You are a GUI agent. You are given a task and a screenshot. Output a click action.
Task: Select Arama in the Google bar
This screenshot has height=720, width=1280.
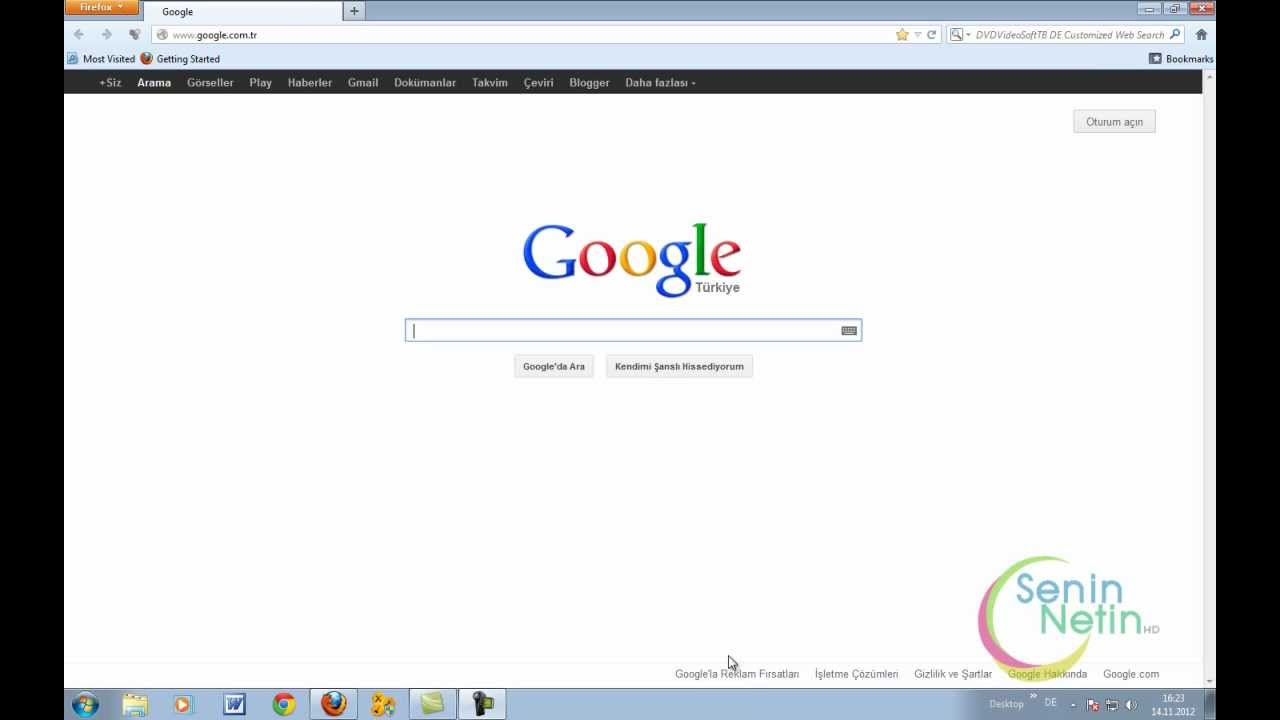coord(154,83)
